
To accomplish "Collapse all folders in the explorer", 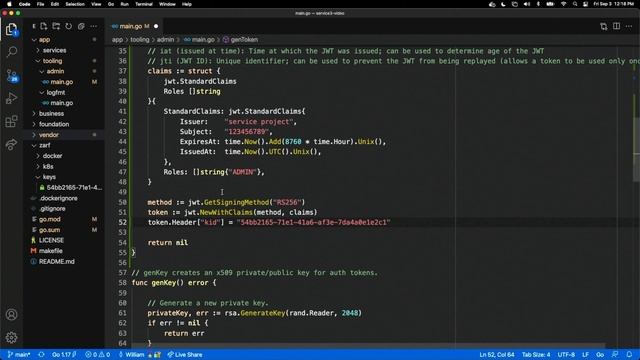I will tap(81, 26).
